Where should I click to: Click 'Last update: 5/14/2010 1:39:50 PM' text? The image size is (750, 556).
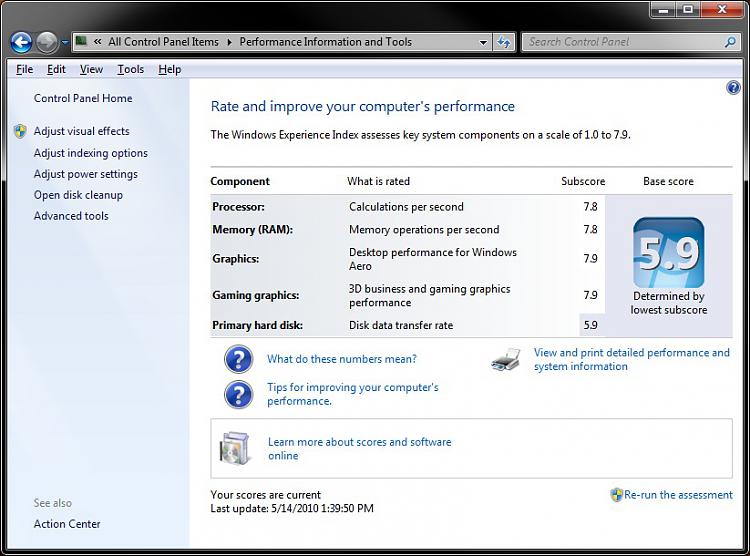(x=292, y=508)
